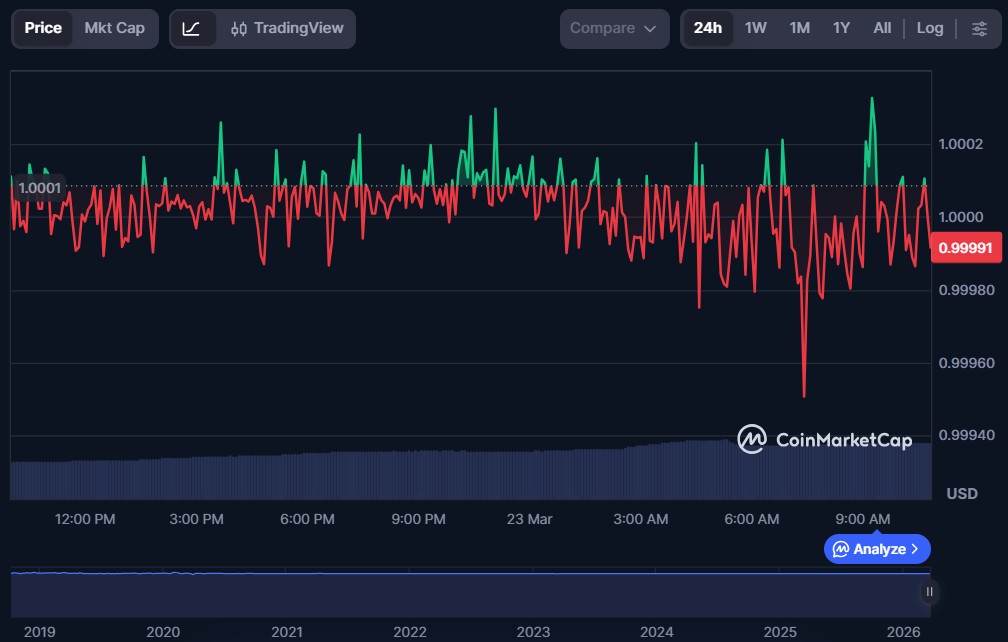Switch chart to 1Y range

(x=841, y=29)
